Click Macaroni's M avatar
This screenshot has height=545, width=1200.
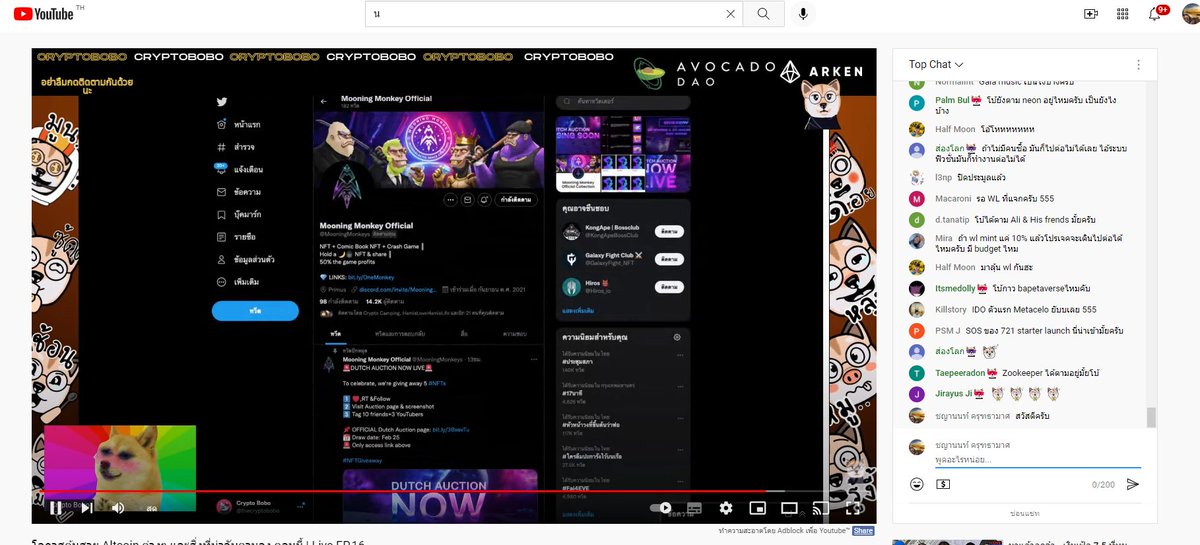916,198
